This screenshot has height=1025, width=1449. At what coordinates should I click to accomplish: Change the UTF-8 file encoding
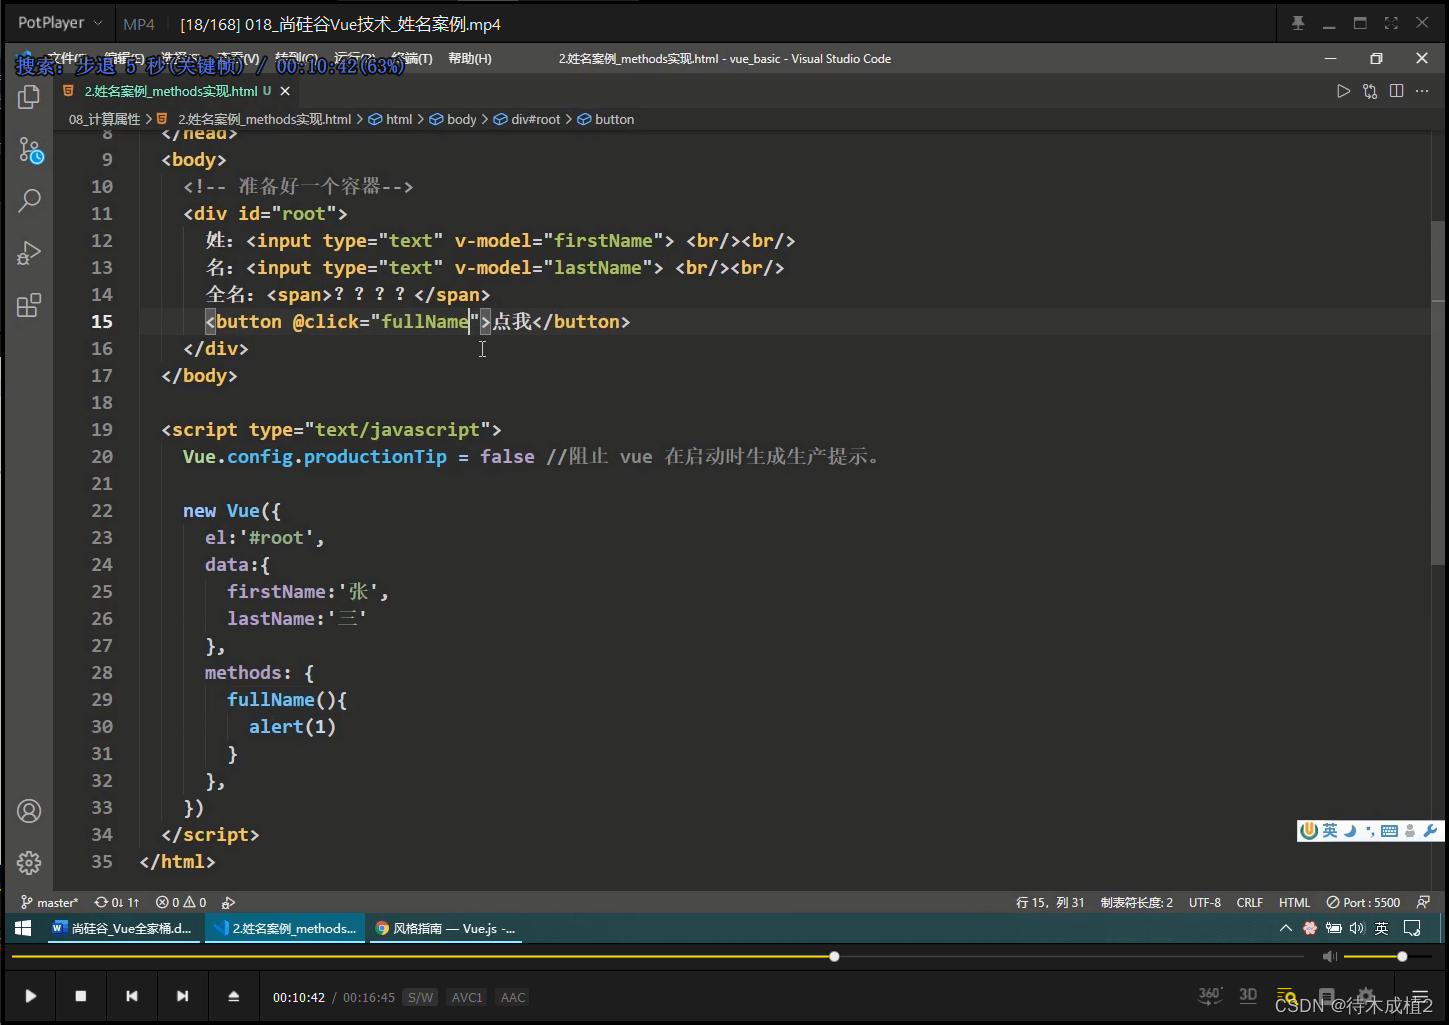[x=1205, y=902]
